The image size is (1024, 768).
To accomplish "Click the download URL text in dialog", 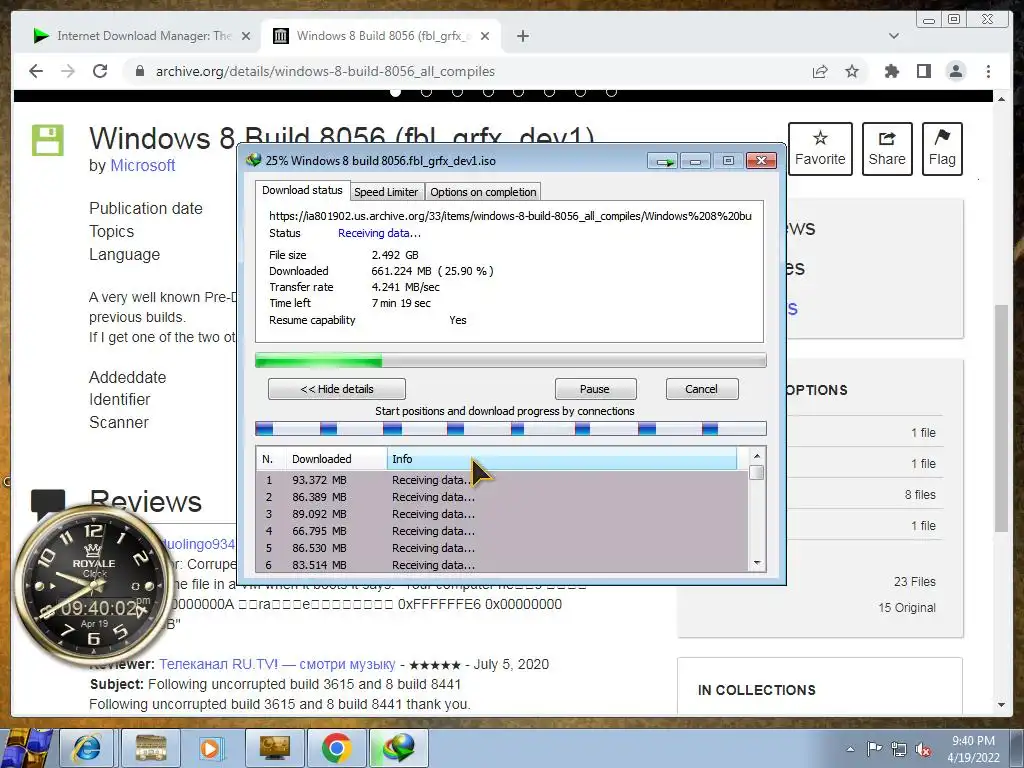I will coord(510,216).
